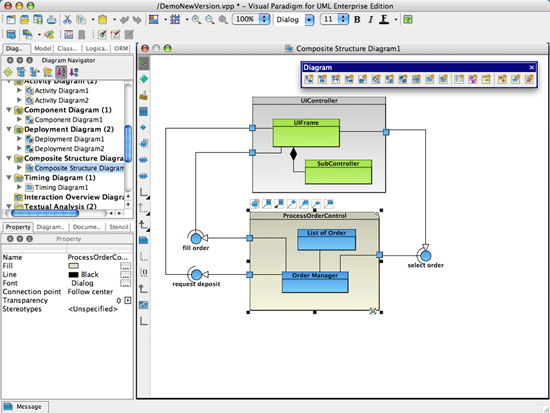Click the New Project toolbar icon
Screen dimensions: 550x413
click(x=11, y=20)
